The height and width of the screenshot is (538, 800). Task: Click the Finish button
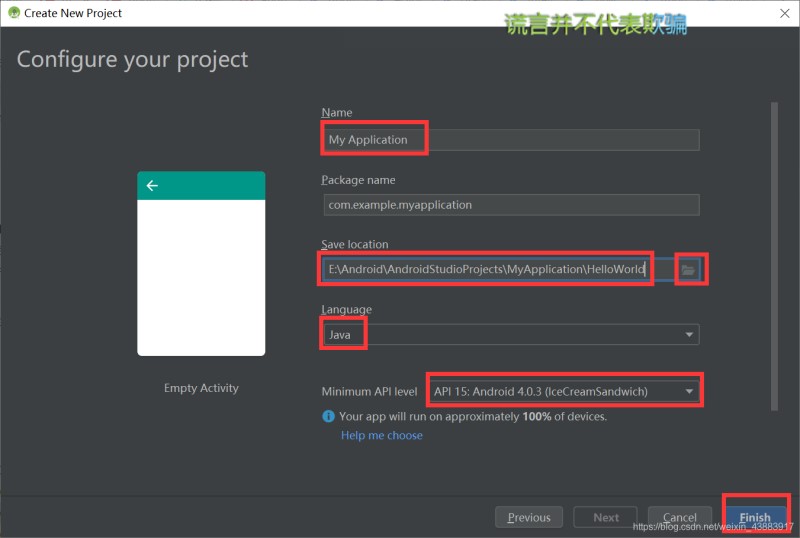755,517
